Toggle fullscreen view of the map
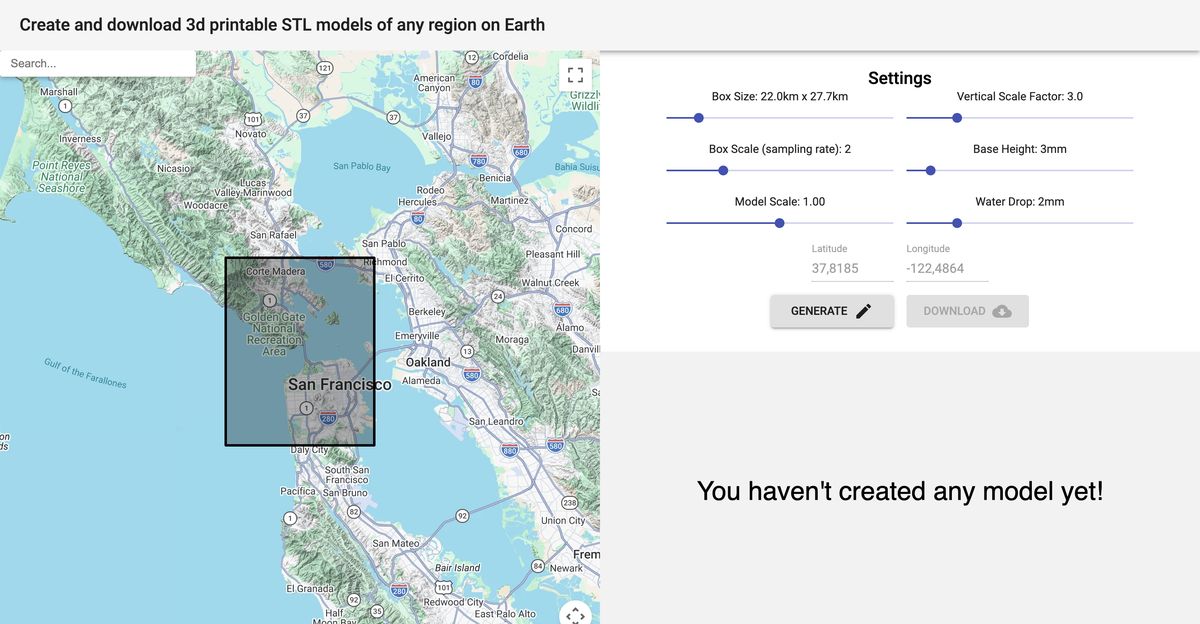1200x624 pixels. (x=575, y=75)
